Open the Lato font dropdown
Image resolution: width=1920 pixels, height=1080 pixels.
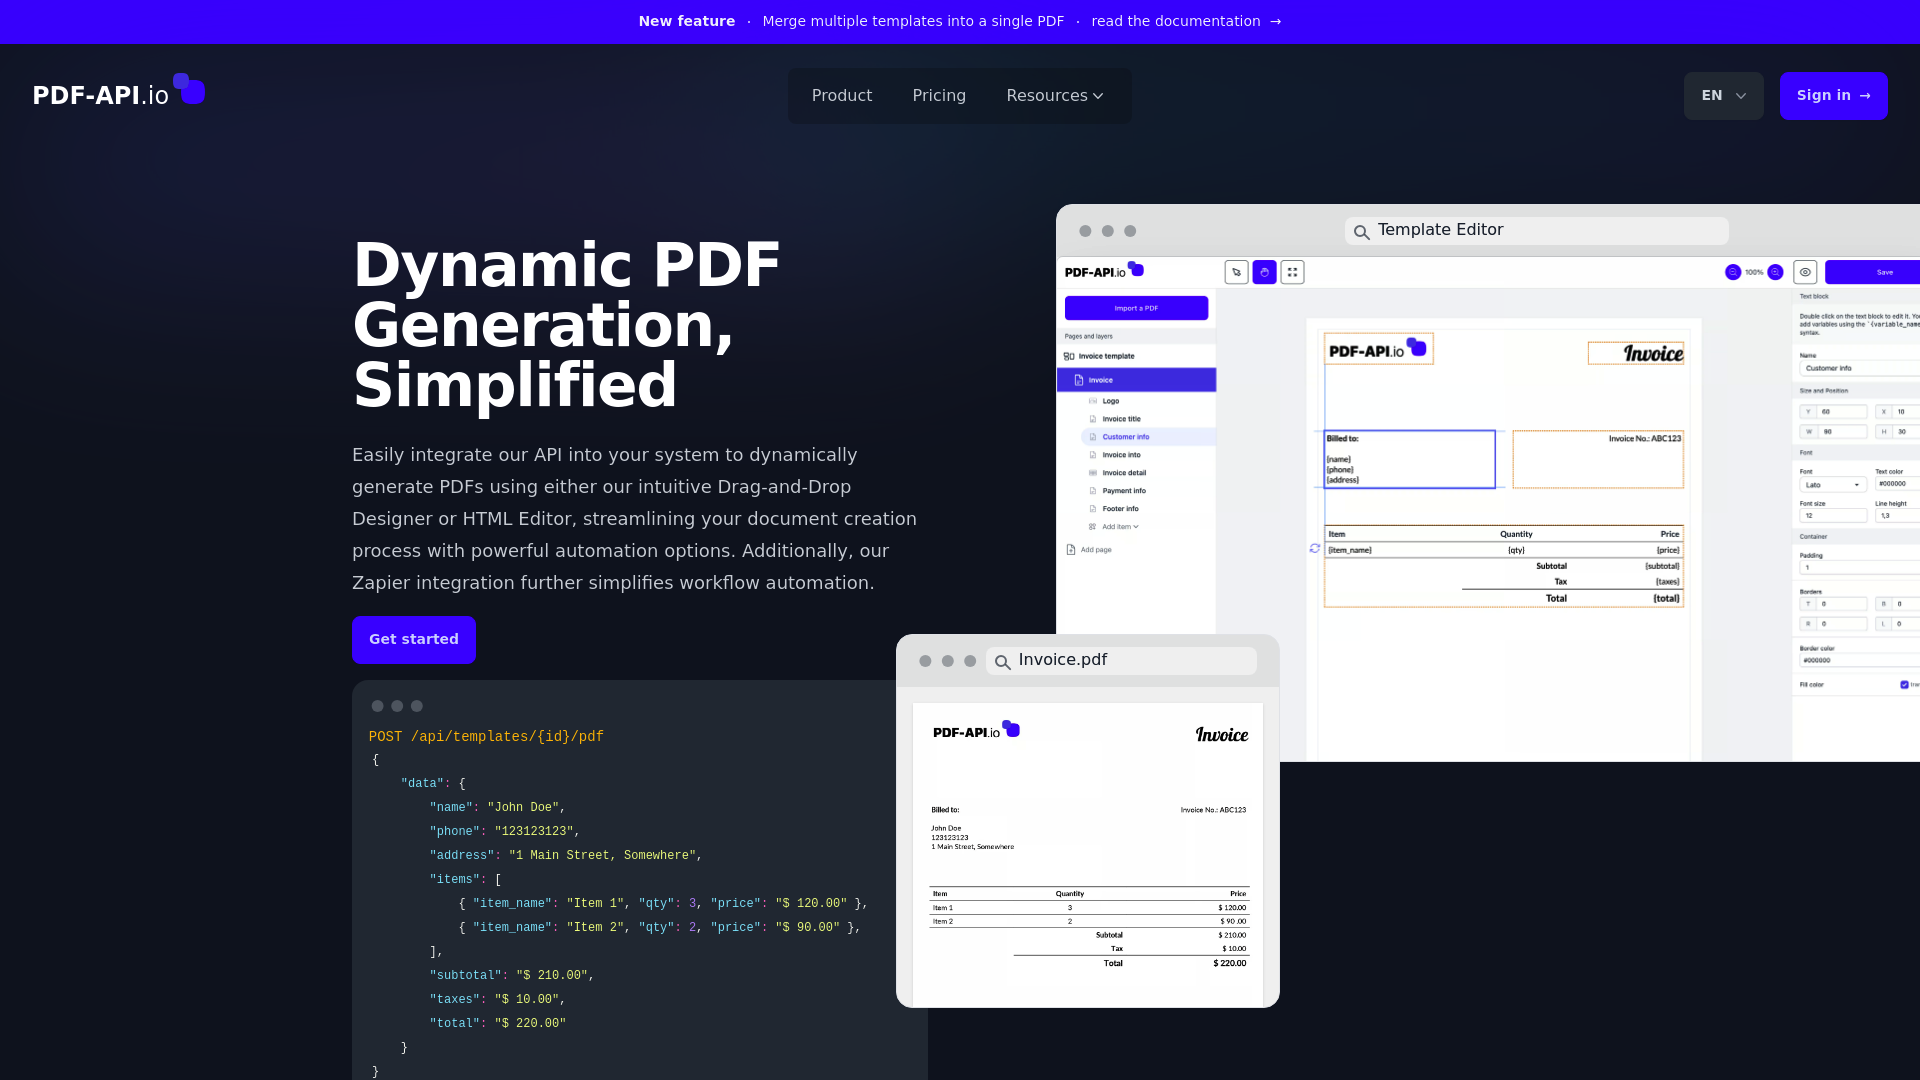1833,485
